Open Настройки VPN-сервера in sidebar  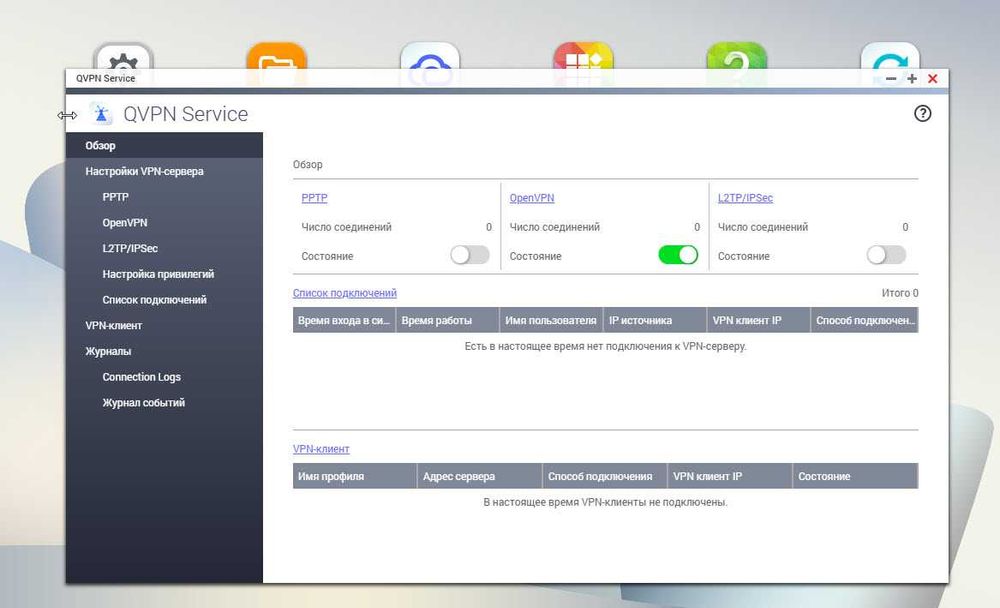coord(164,171)
